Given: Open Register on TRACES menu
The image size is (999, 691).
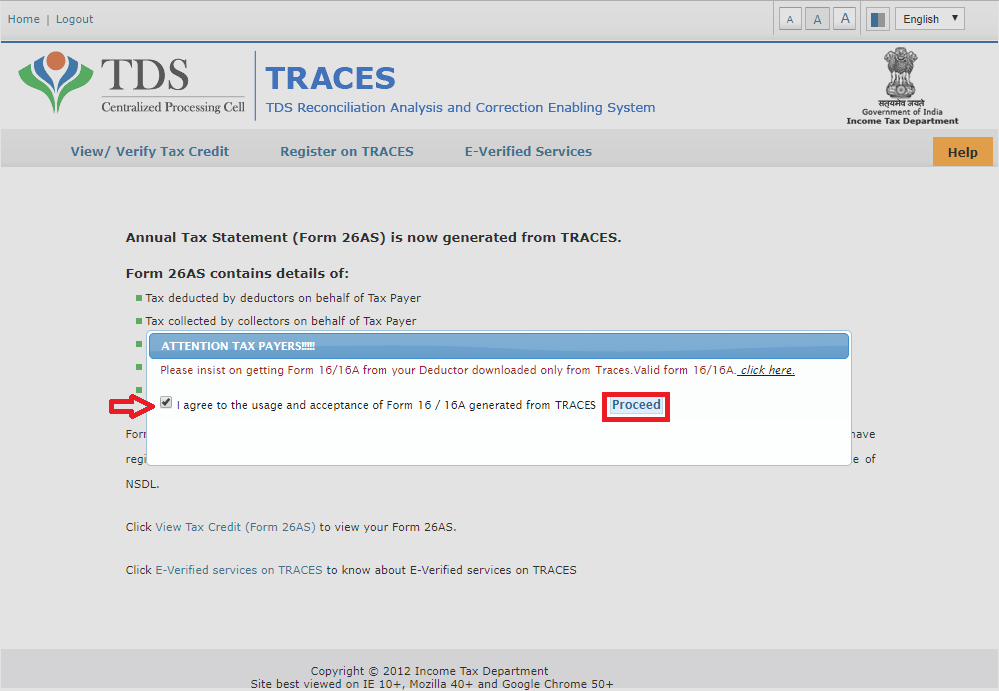Looking at the screenshot, I should 347,152.
